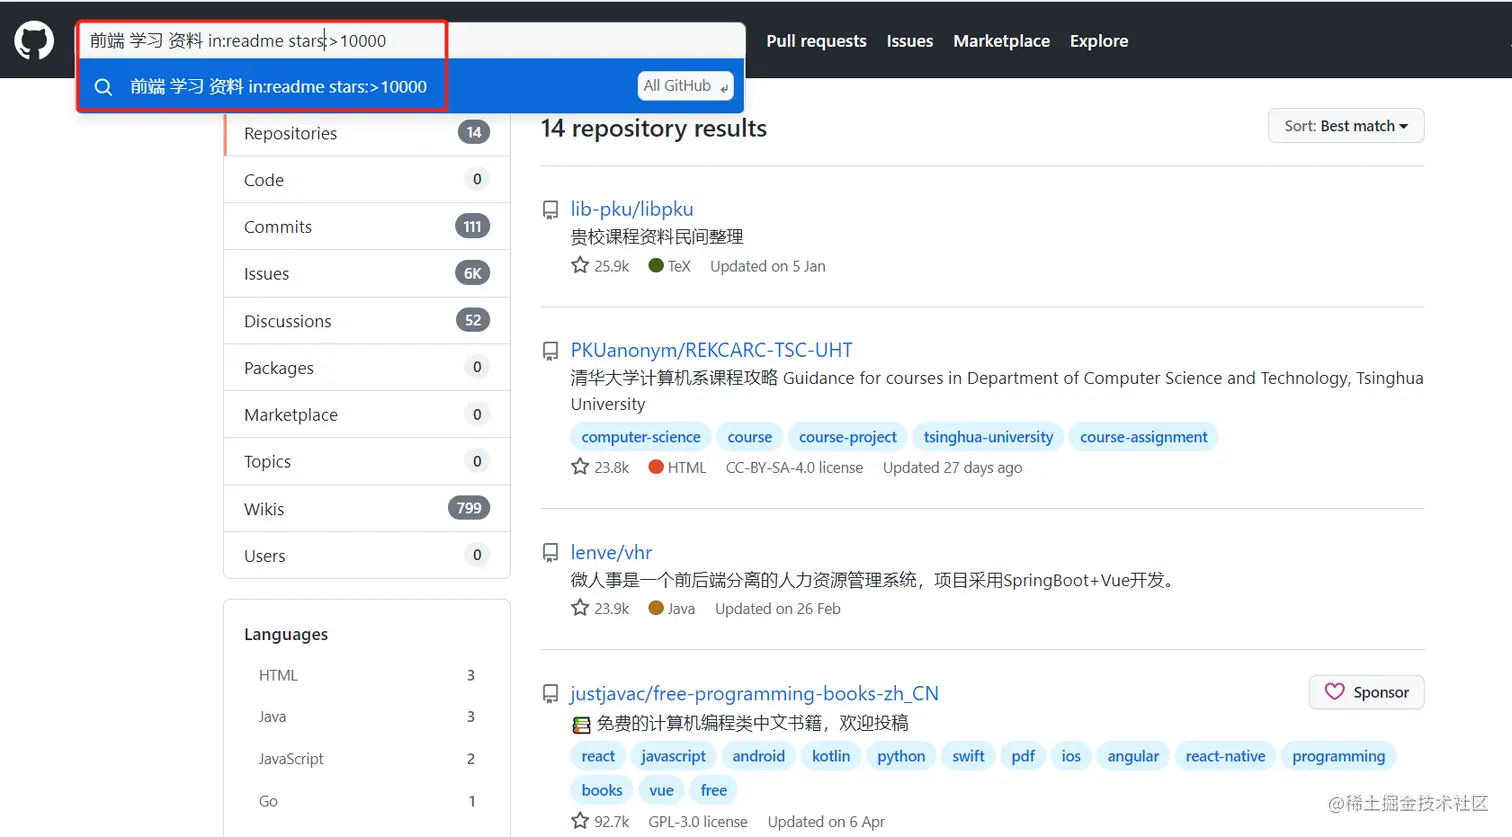This screenshot has width=1512, height=837.
Task: Click the react-native topic tag
Action: coord(1225,756)
